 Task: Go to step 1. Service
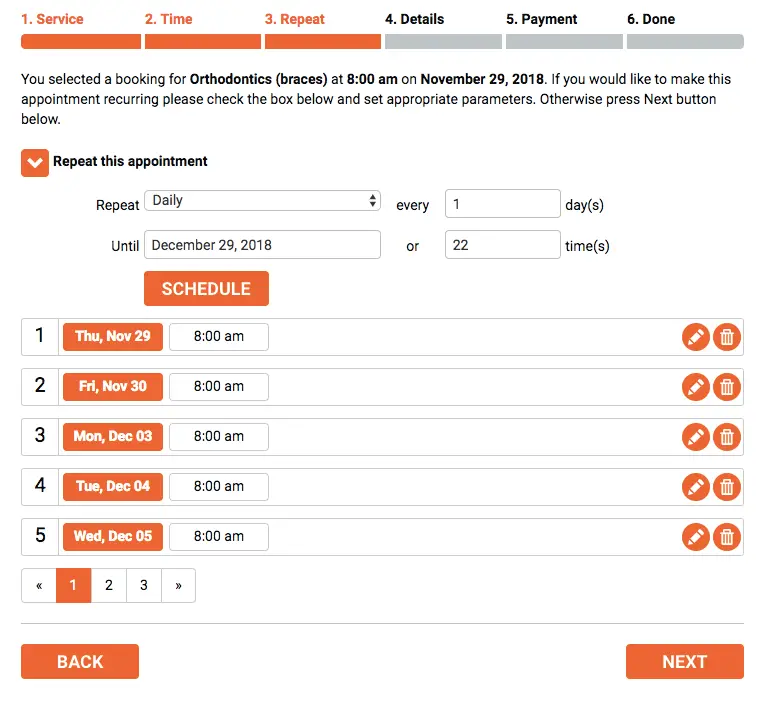(x=52, y=19)
